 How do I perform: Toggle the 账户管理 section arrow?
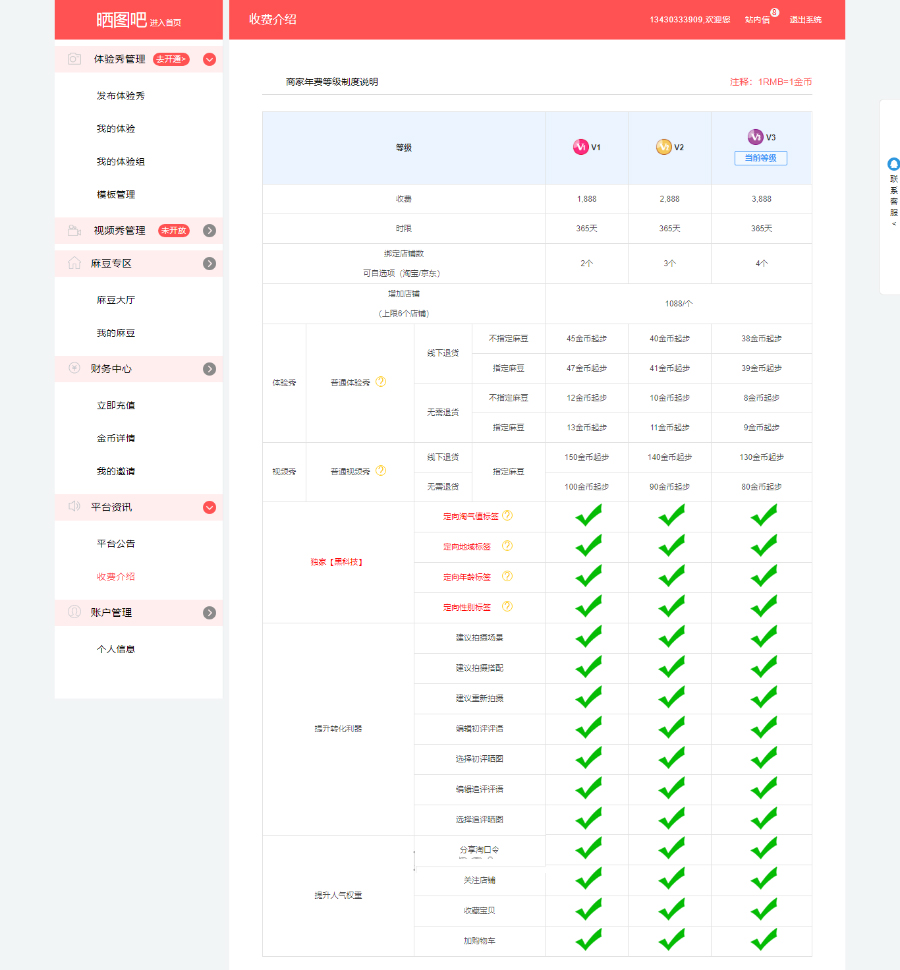click(x=210, y=612)
